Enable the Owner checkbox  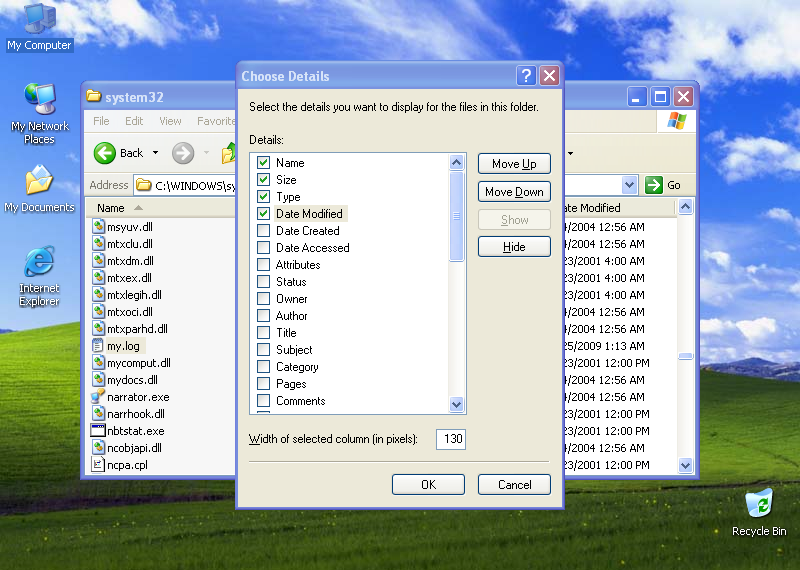click(x=263, y=299)
